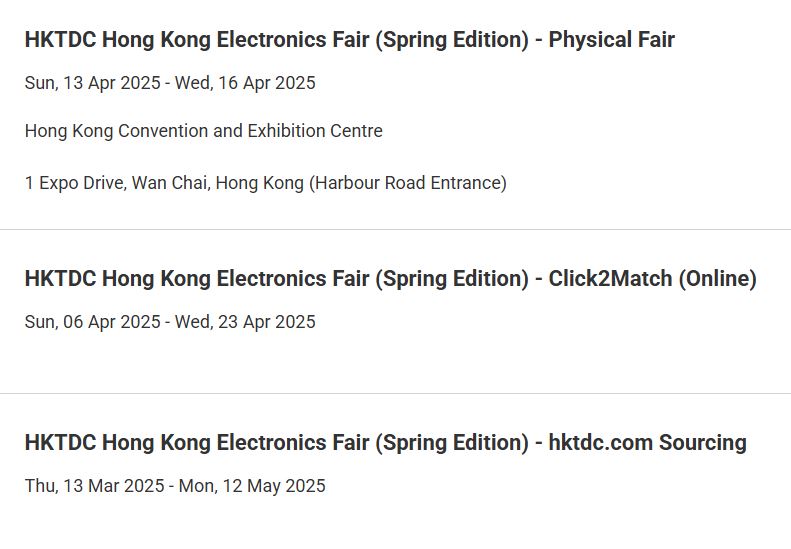This screenshot has width=791, height=549.
Task: Click the word HKTDC in Physical Fair title
Action: [61, 40]
